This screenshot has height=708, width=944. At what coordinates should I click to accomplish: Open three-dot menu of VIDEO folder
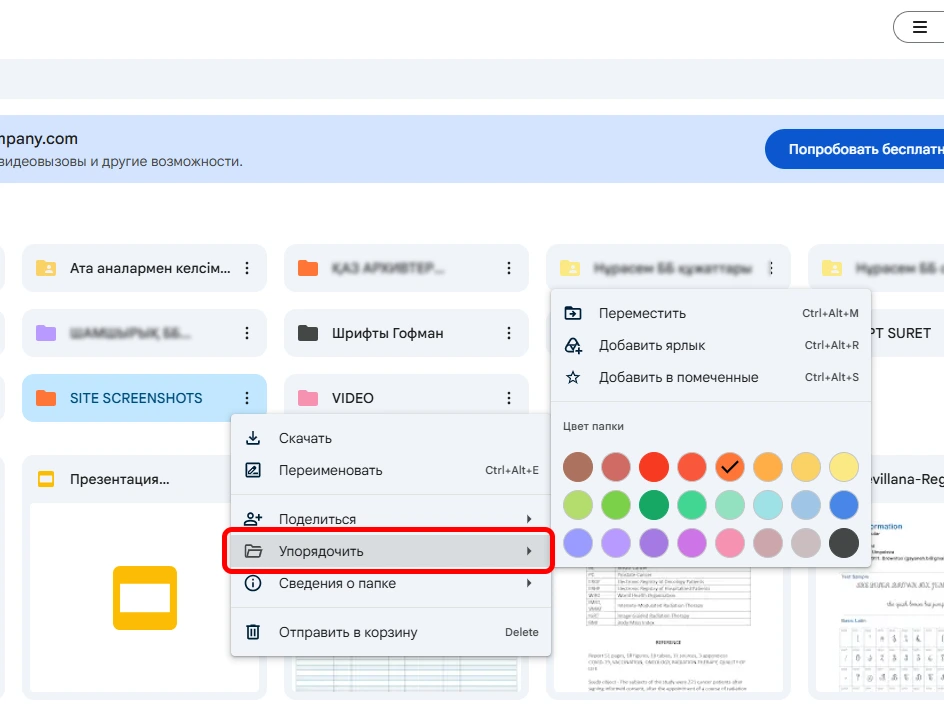point(509,398)
